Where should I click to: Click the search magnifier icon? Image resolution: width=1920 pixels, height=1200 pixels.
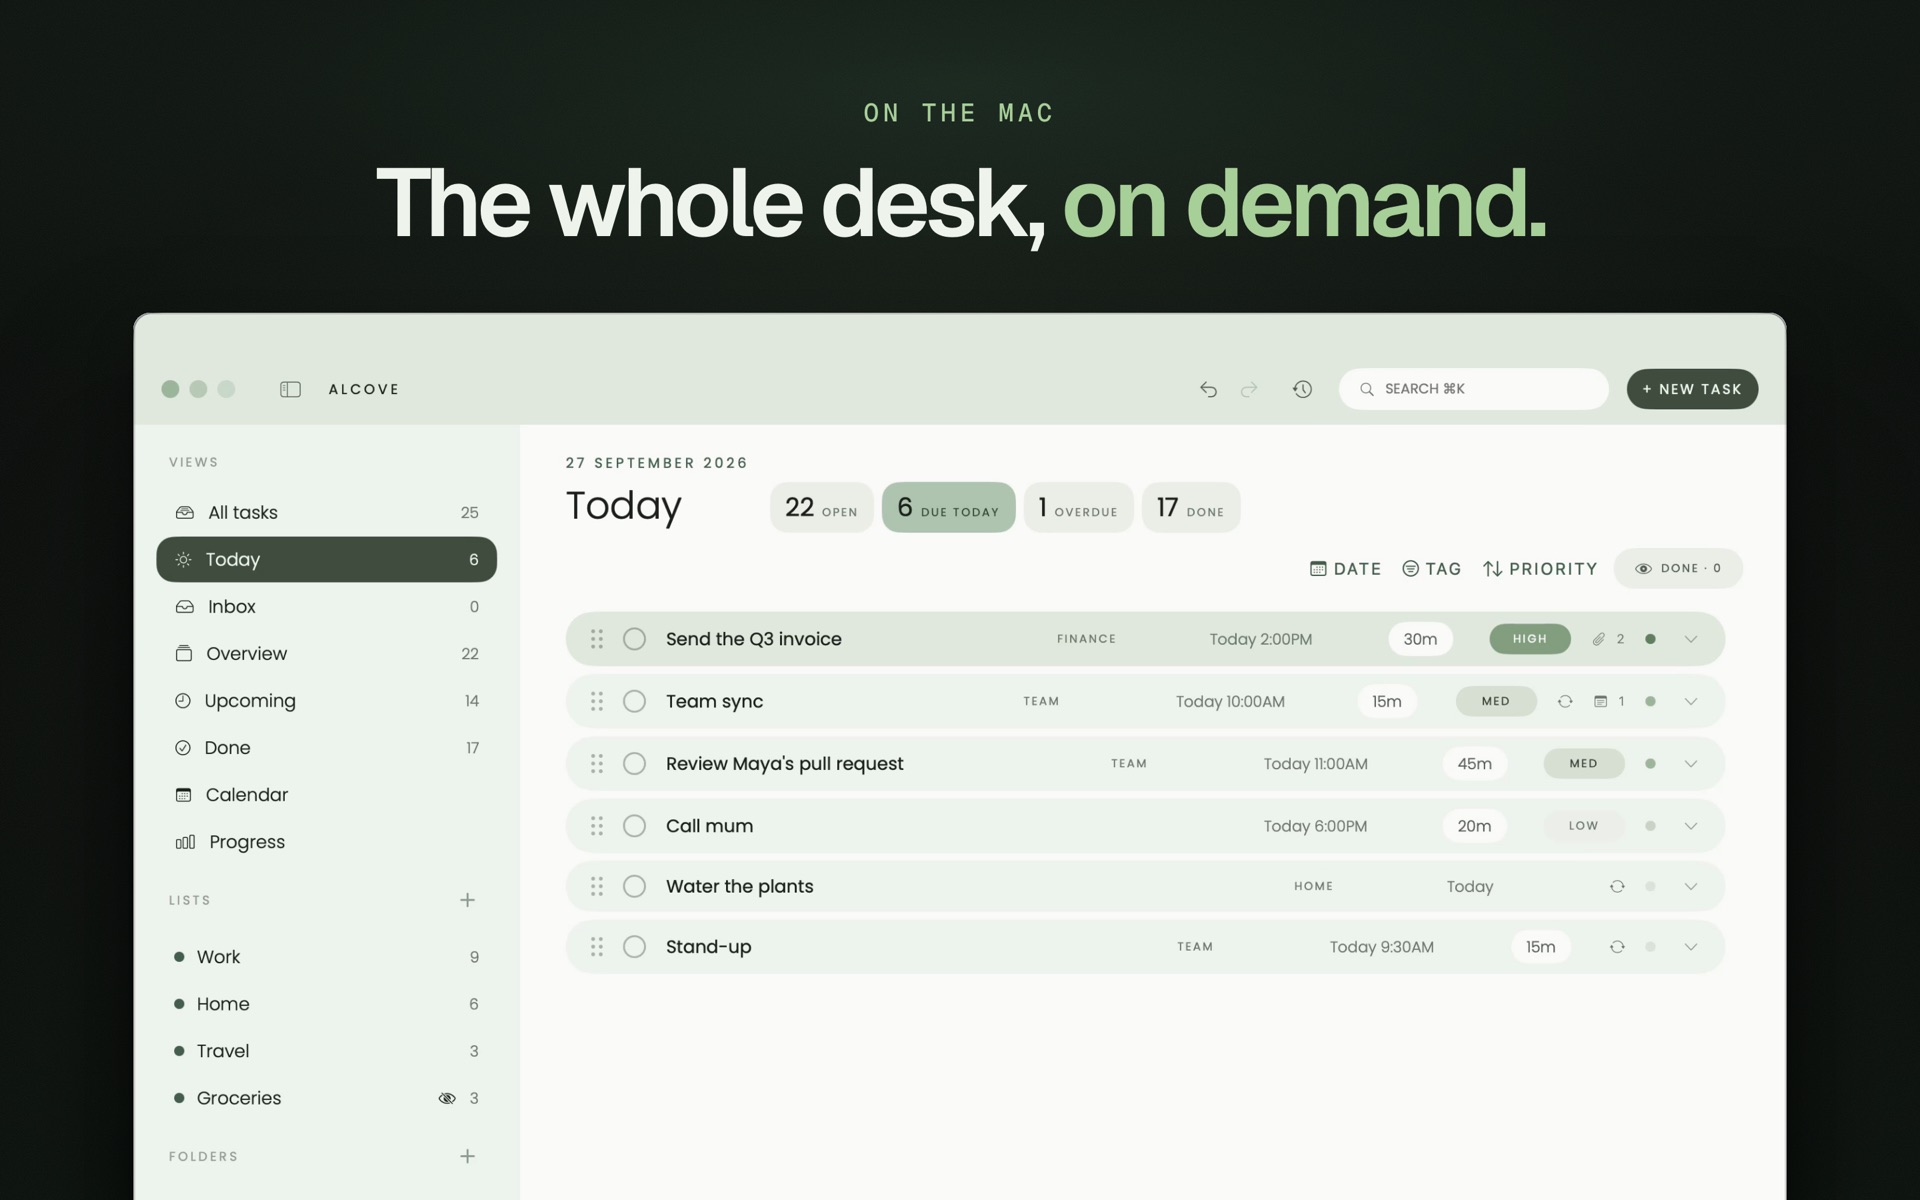point(1367,389)
